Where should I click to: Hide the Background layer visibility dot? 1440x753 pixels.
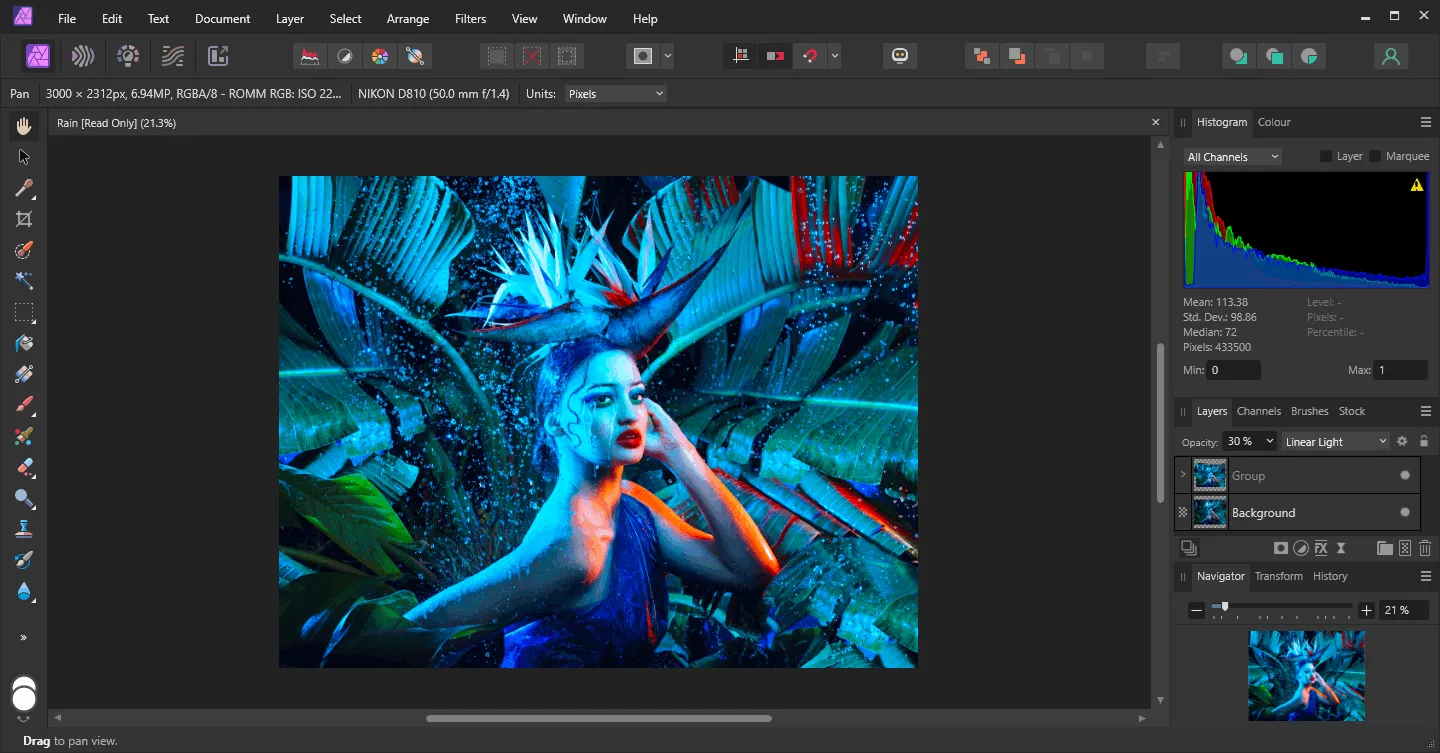(1404, 512)
